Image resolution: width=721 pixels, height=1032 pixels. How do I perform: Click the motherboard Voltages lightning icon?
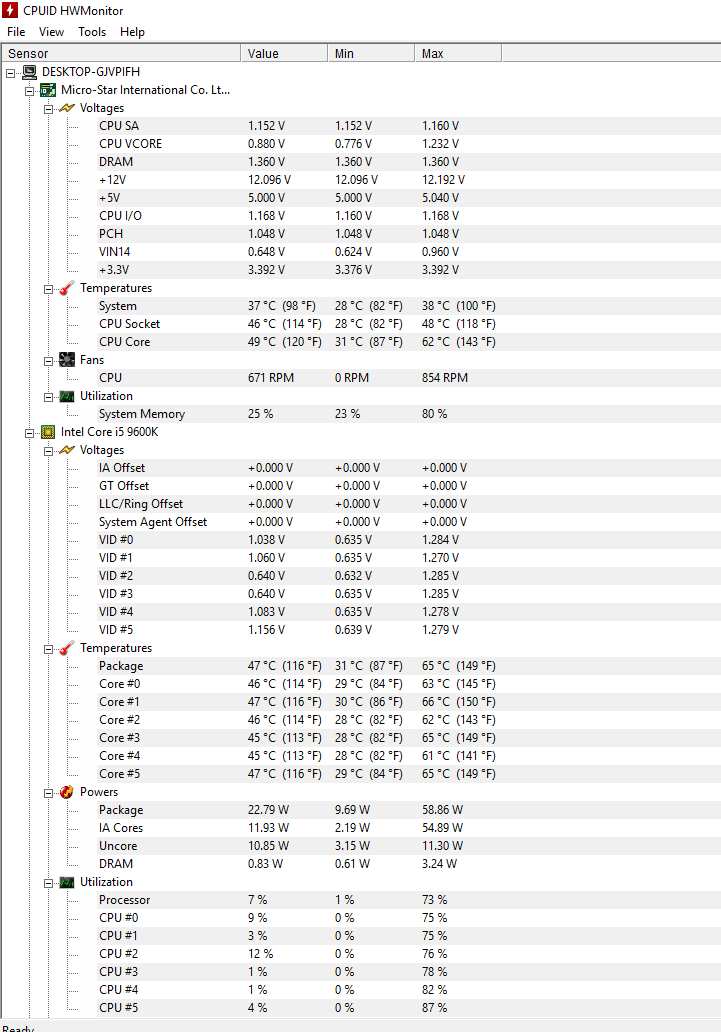click(67, 108)
